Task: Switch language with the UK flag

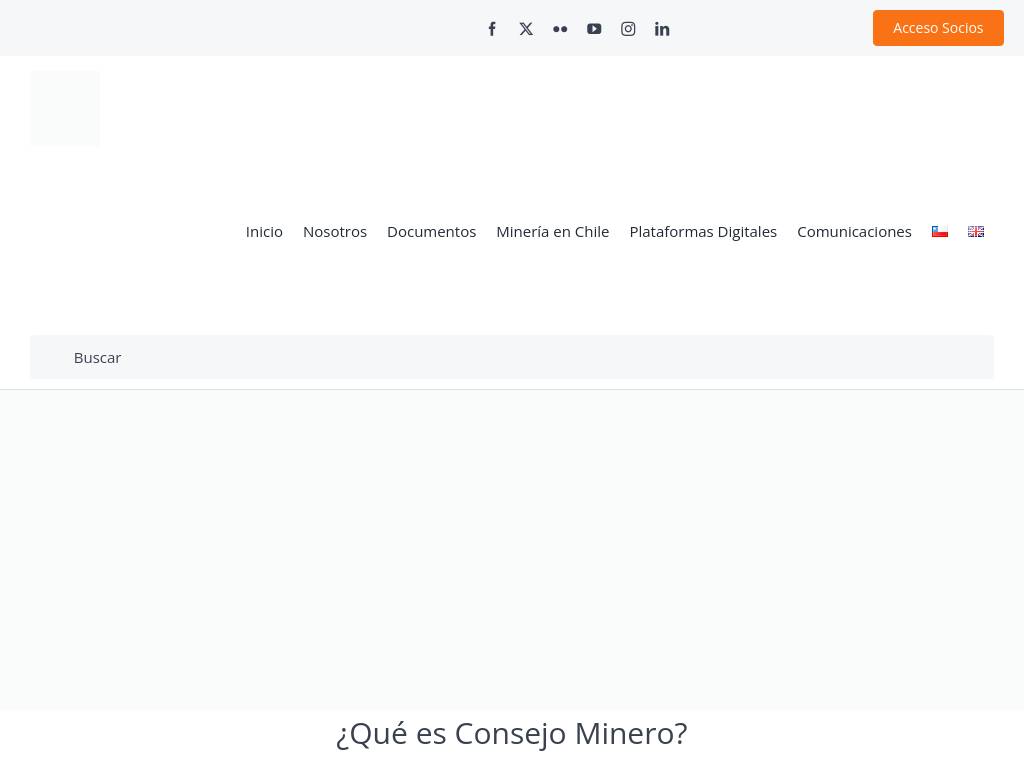Action: click(976, 231)
